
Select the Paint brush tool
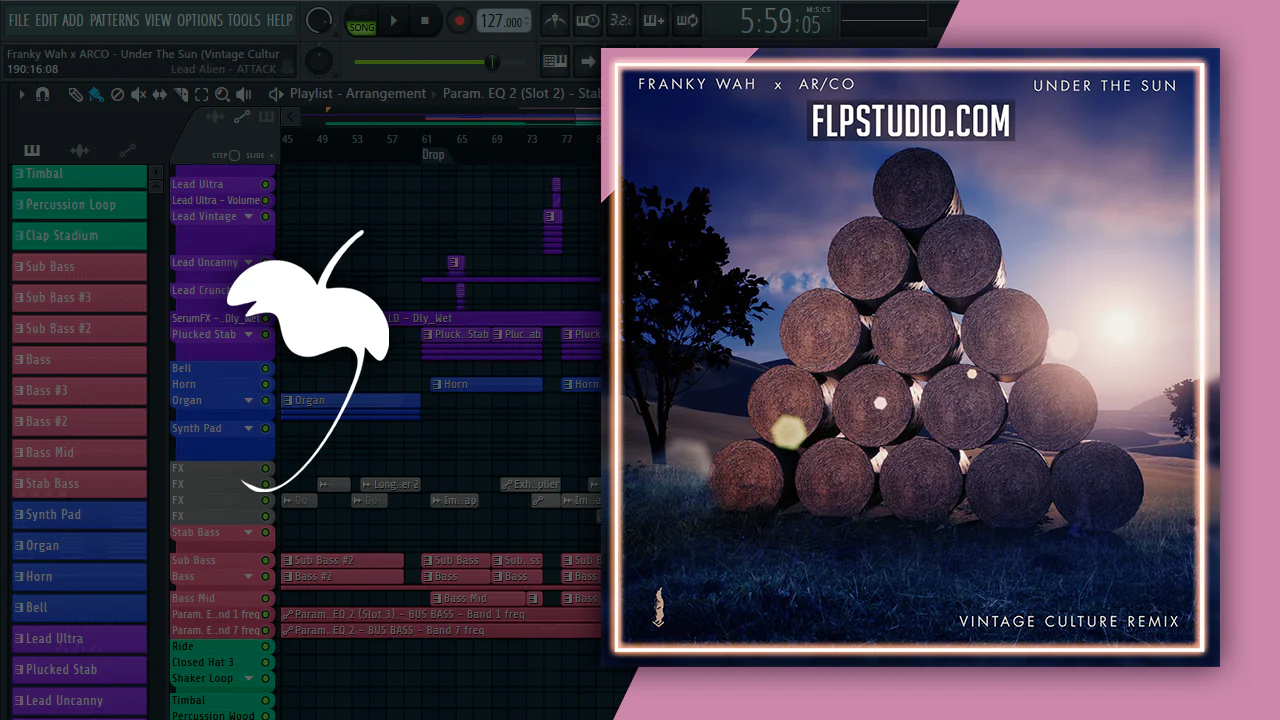96,94
